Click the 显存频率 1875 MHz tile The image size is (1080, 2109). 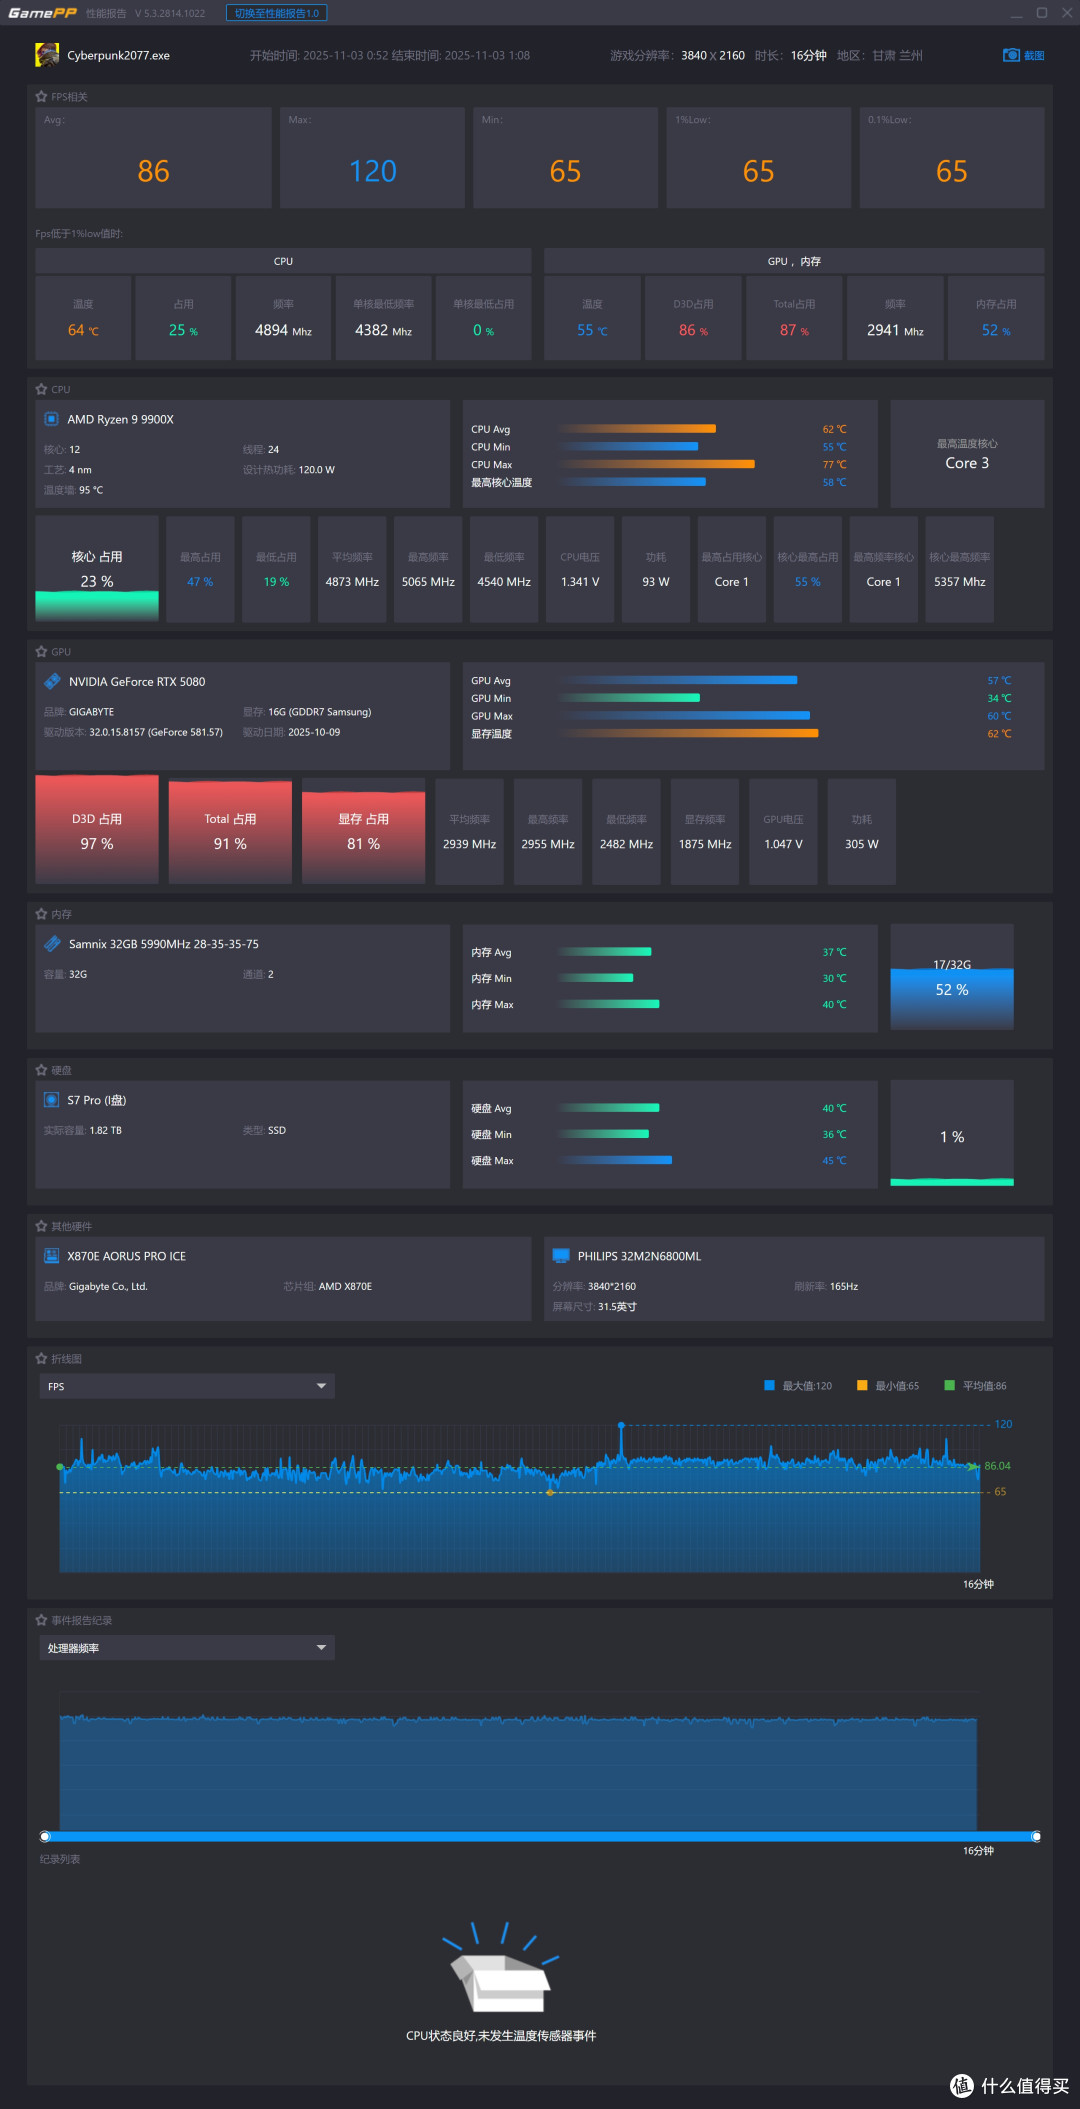705,831
